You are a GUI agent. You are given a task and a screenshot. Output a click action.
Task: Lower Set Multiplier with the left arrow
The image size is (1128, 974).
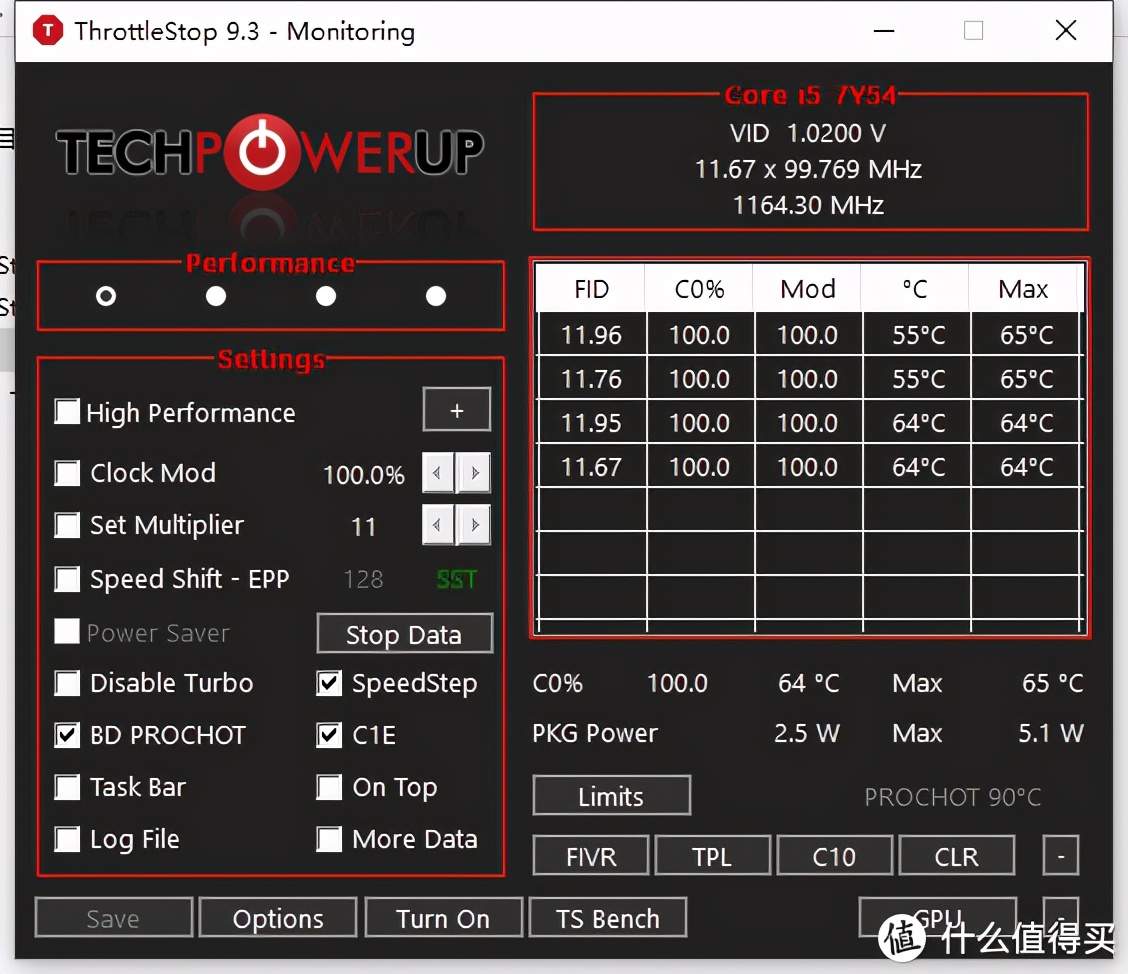[x=437, y=525]
